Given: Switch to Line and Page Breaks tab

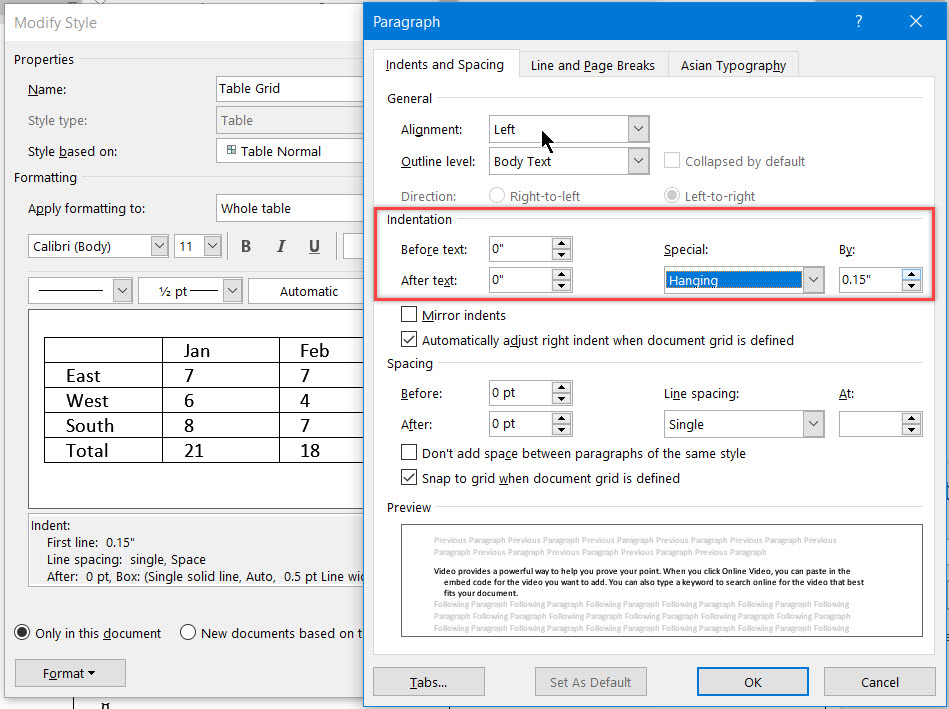Looking at the screenshot, I should [593, 65].
